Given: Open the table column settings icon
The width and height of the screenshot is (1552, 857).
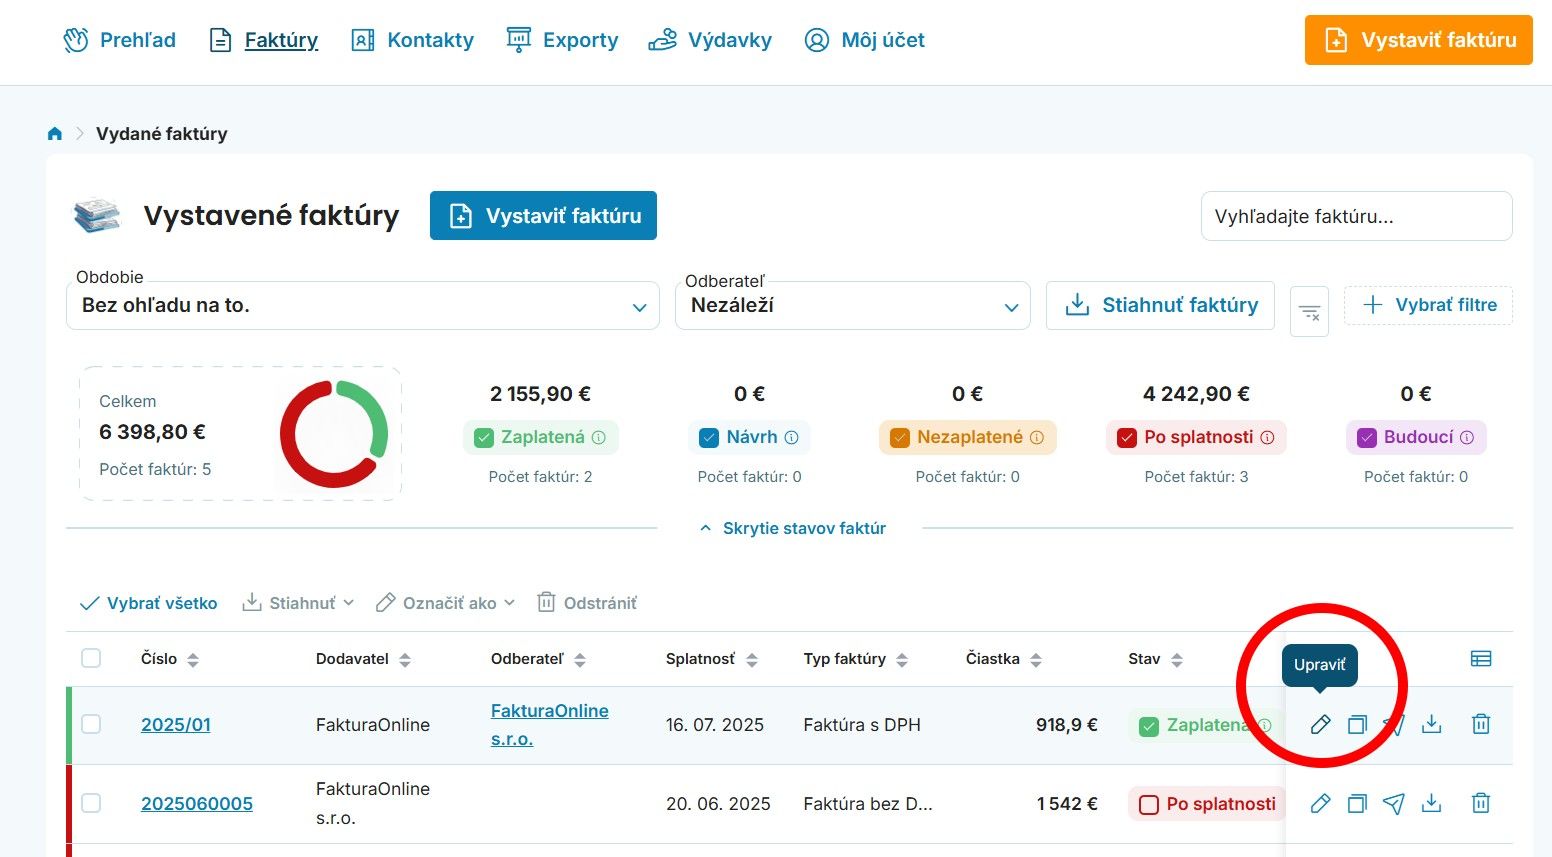Looking at the screenshot, I should pyautogui.click(x=1481, y=658).
